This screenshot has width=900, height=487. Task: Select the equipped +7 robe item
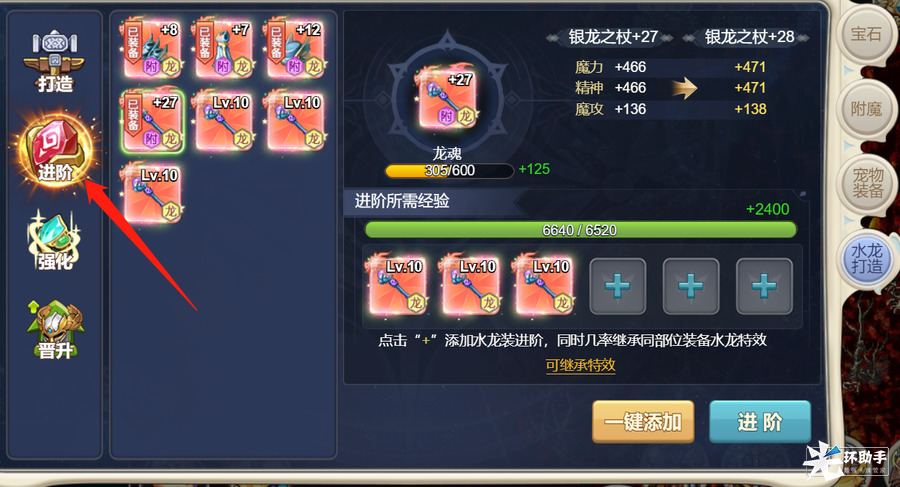click(224, 48)
